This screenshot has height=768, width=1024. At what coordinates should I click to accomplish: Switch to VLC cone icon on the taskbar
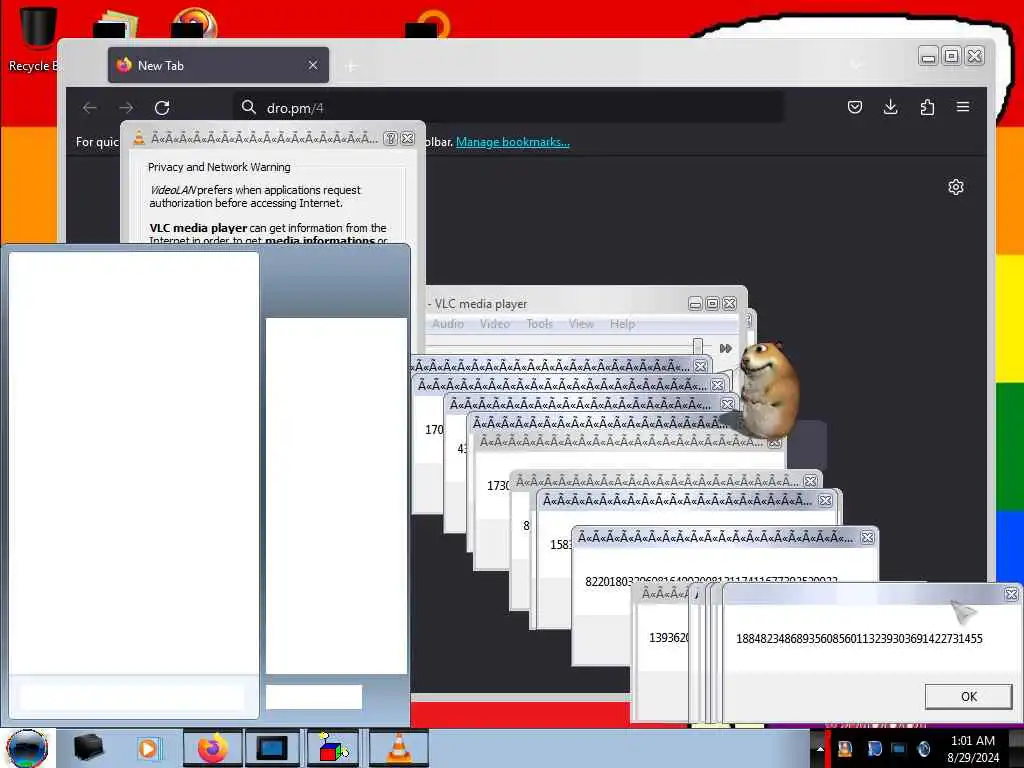pos(399,748)
